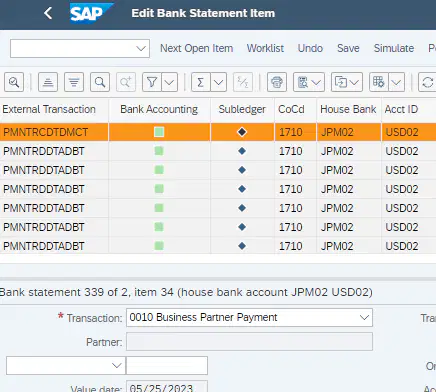Viewport: 436px width, 392px height.
Task: Click the Undo button
Action: [310, 48]
